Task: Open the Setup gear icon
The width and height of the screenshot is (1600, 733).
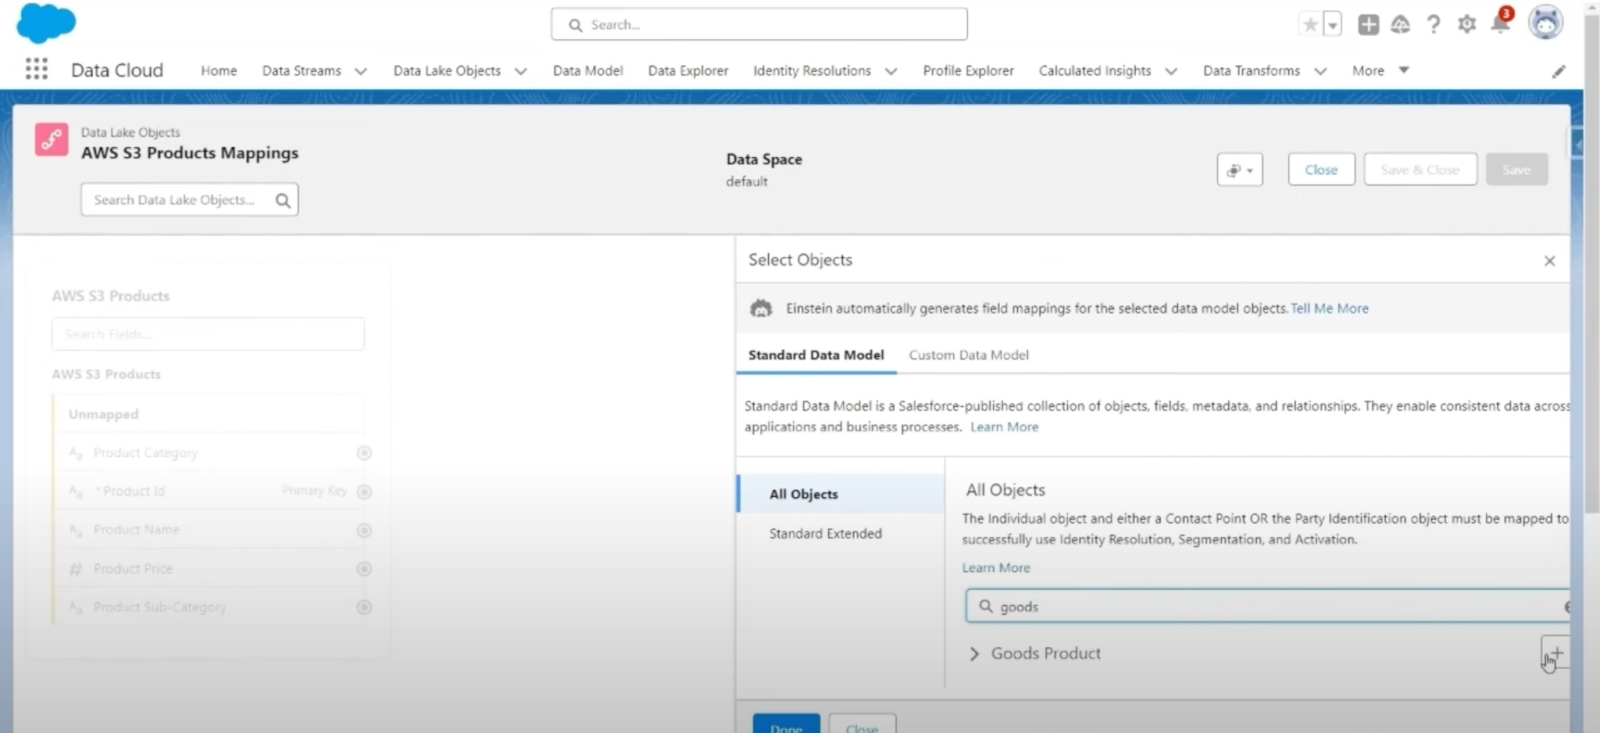Action: click(1466, 25)
